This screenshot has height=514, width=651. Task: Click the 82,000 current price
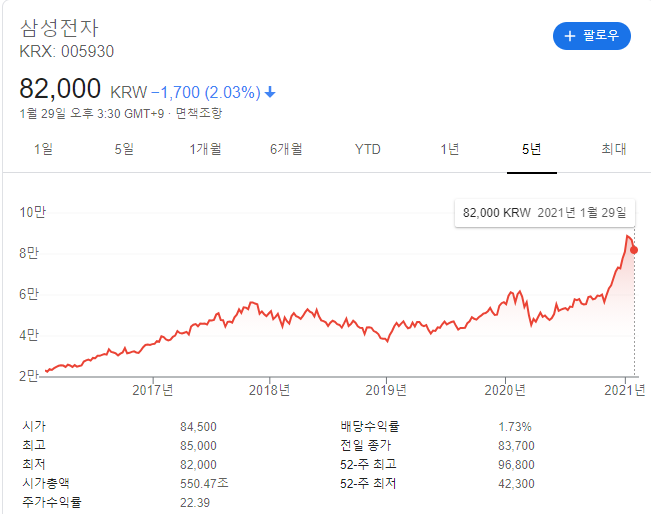tap(60, 88)
